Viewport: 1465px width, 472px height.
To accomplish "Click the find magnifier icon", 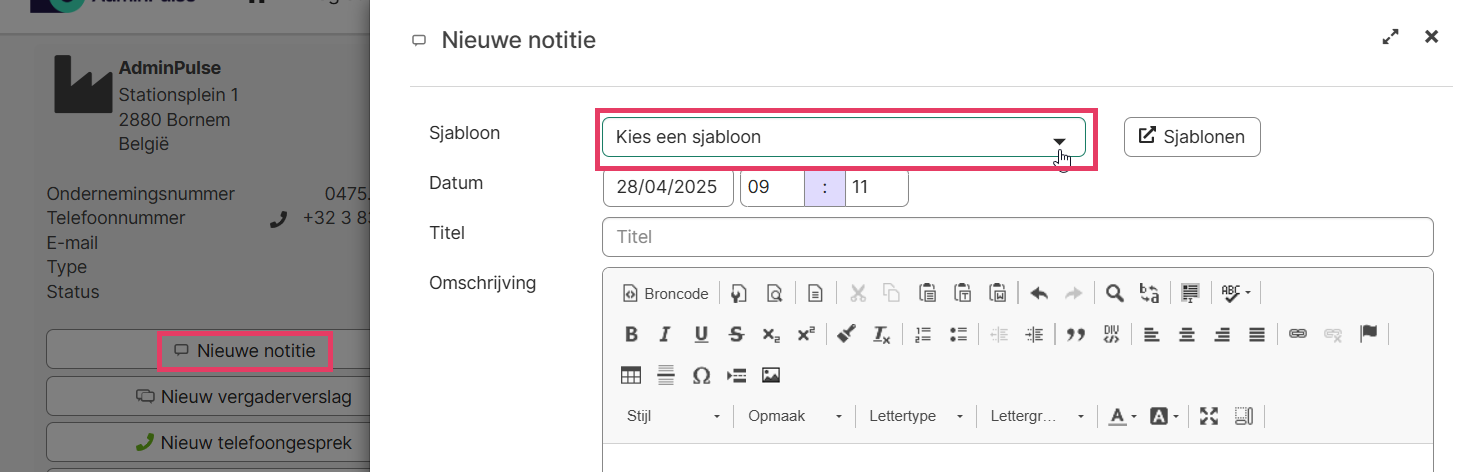I will (1114, 293).
